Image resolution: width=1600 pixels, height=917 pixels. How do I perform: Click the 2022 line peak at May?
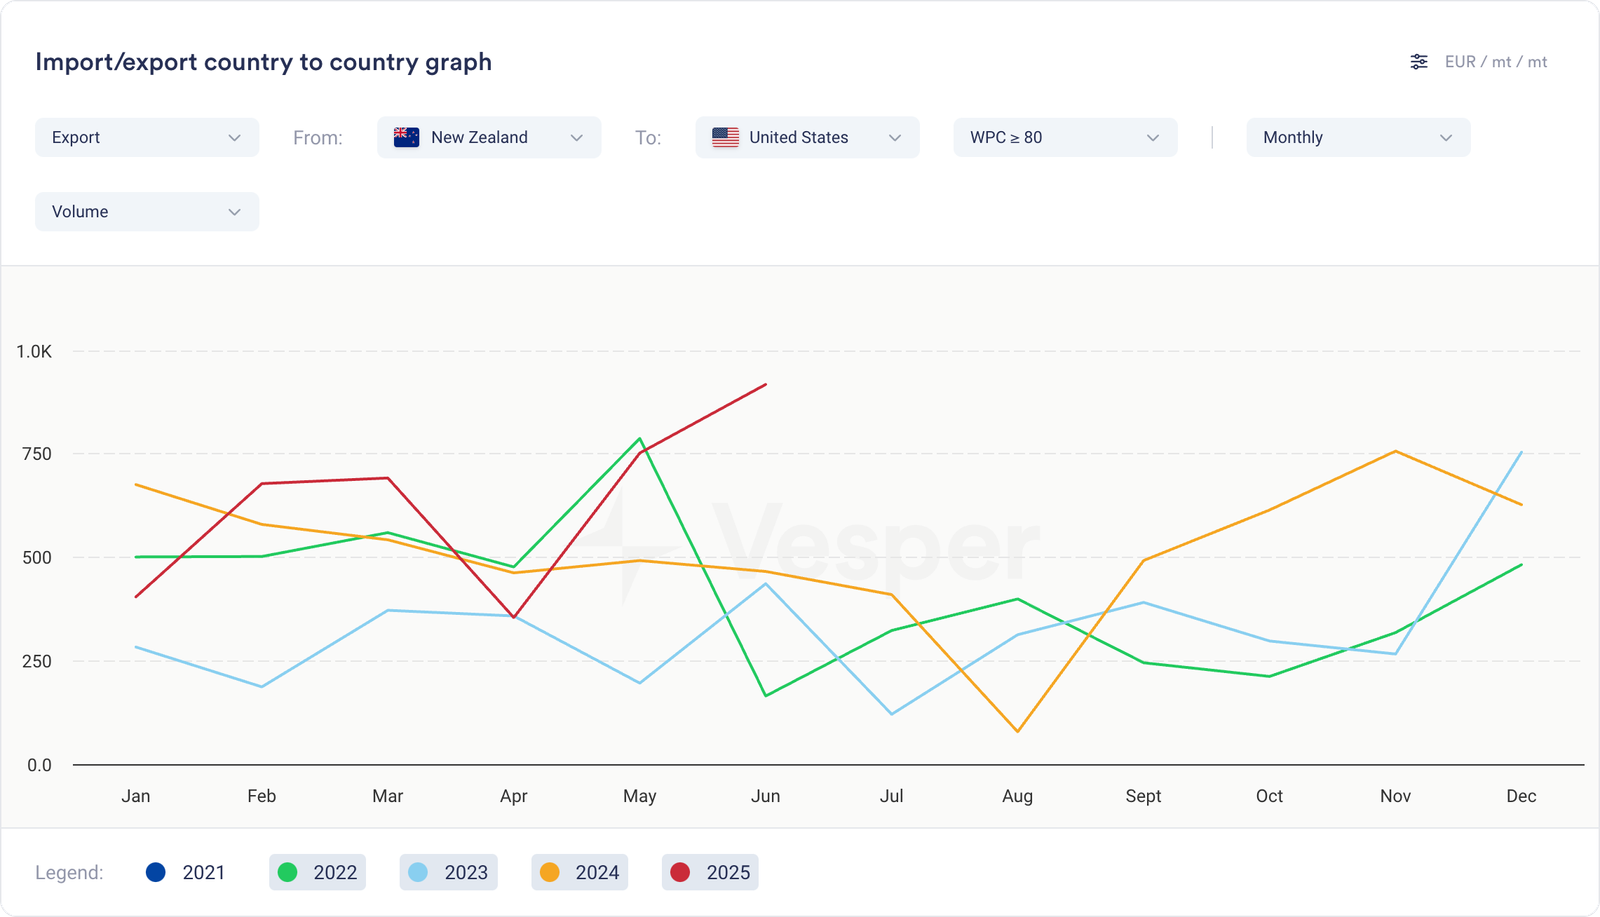click(x=640, y=439)
